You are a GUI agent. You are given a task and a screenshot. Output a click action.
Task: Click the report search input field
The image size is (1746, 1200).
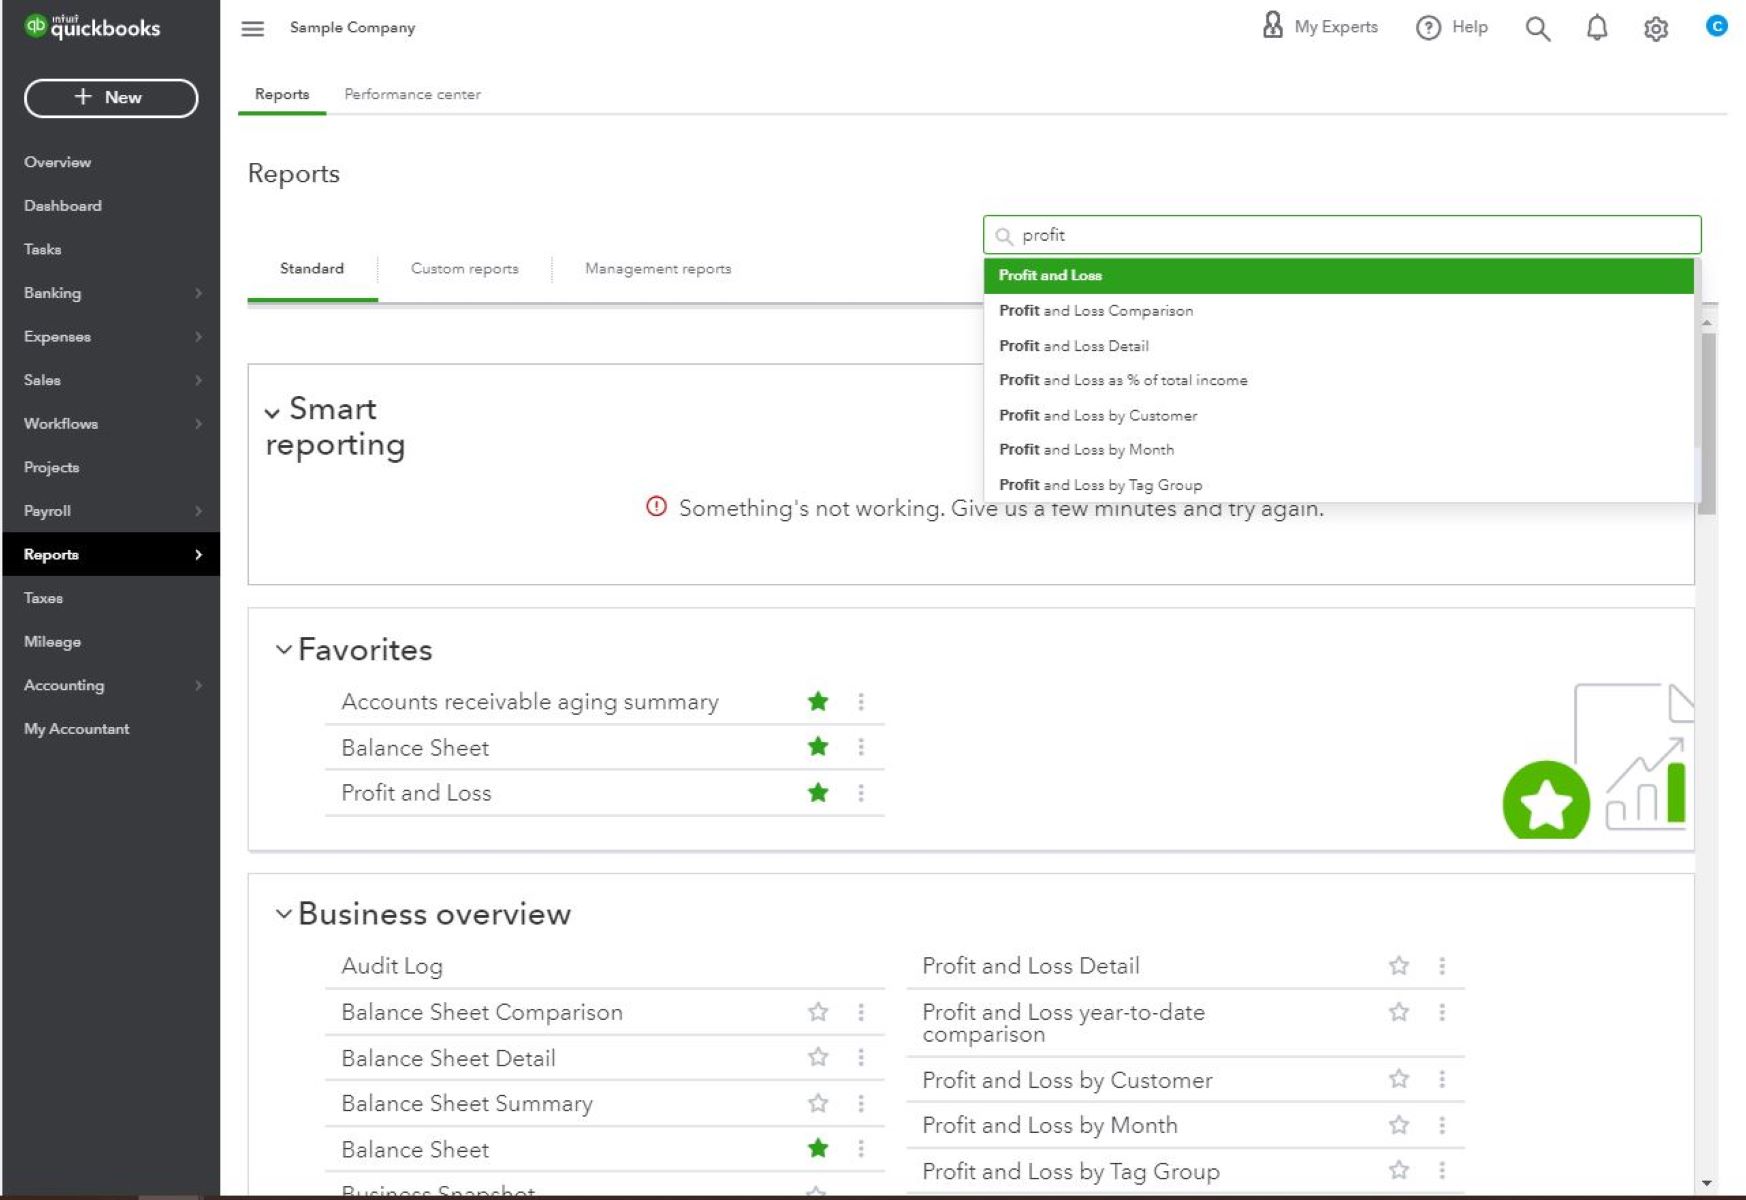point(1340,234)
